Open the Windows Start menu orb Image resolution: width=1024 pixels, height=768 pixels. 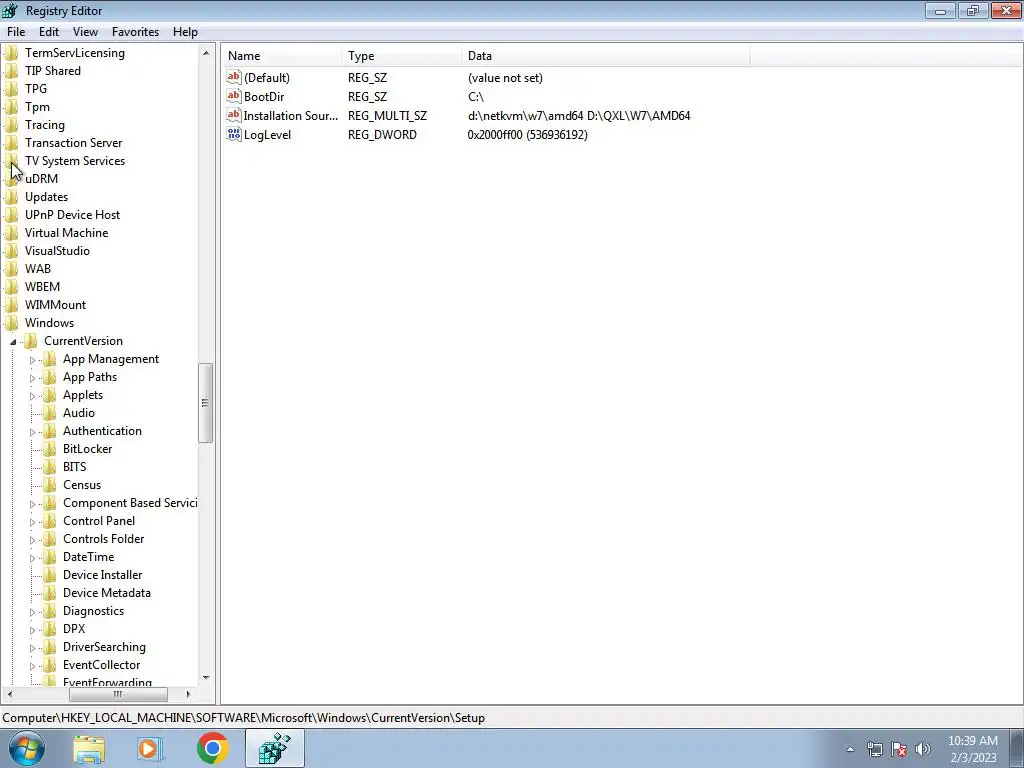point(27,748)
